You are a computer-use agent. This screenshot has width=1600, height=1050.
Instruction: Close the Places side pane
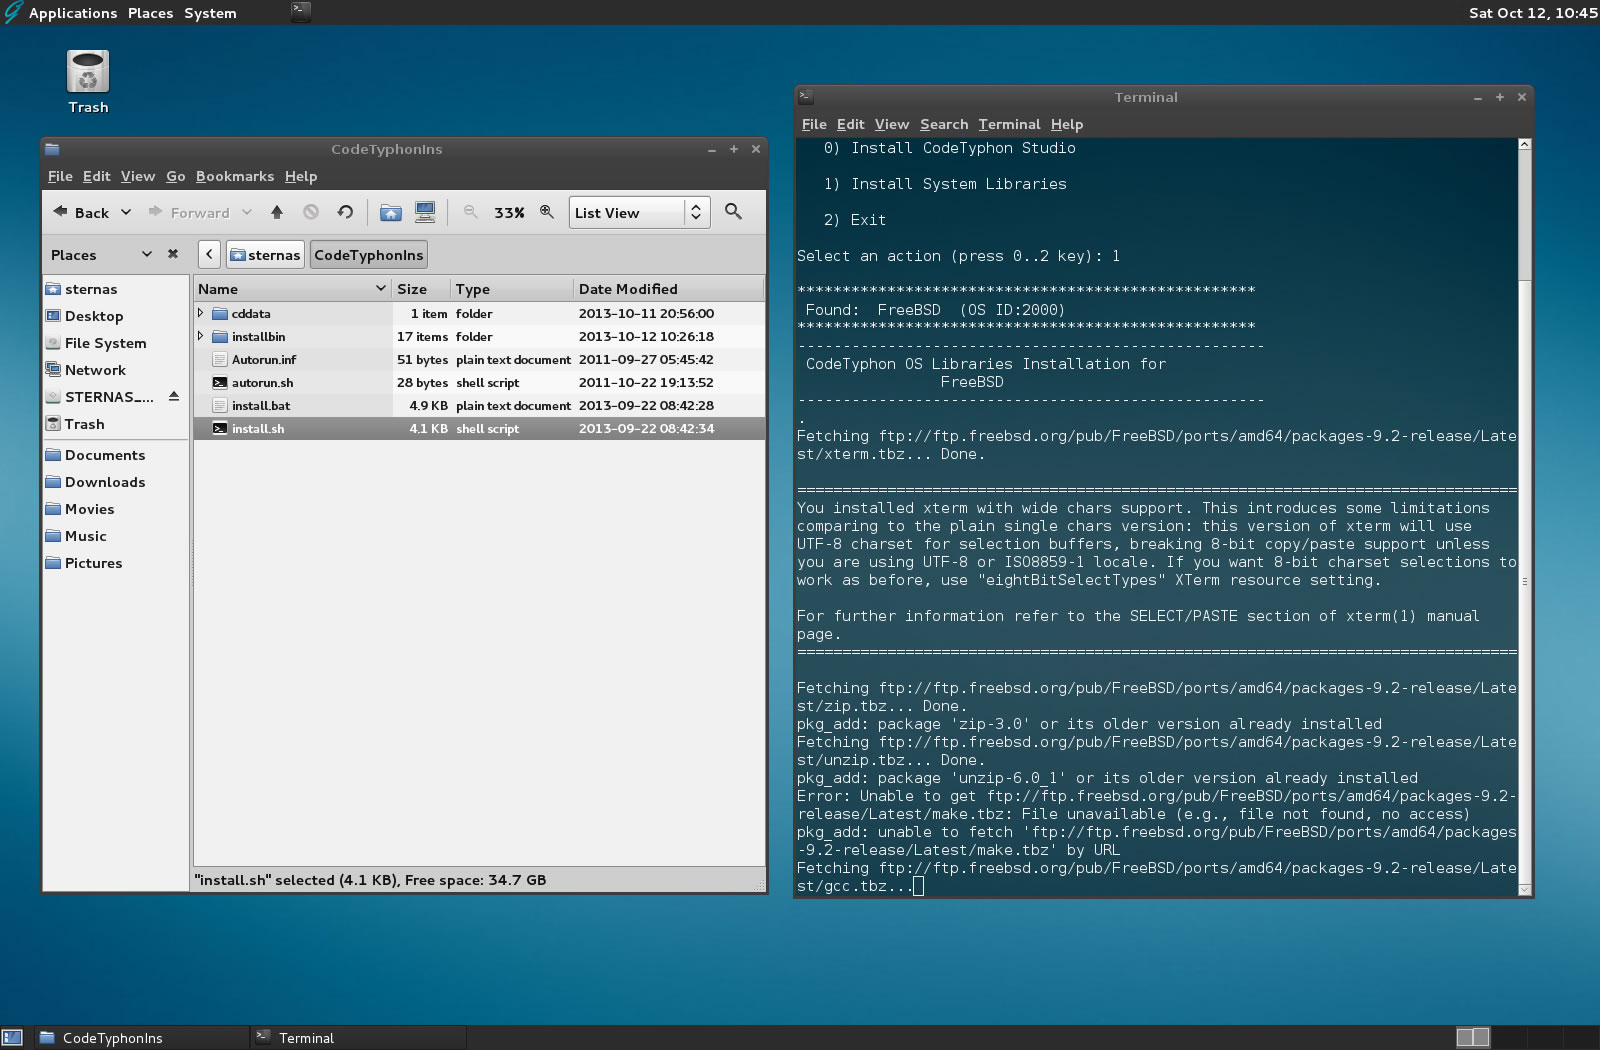173,254
